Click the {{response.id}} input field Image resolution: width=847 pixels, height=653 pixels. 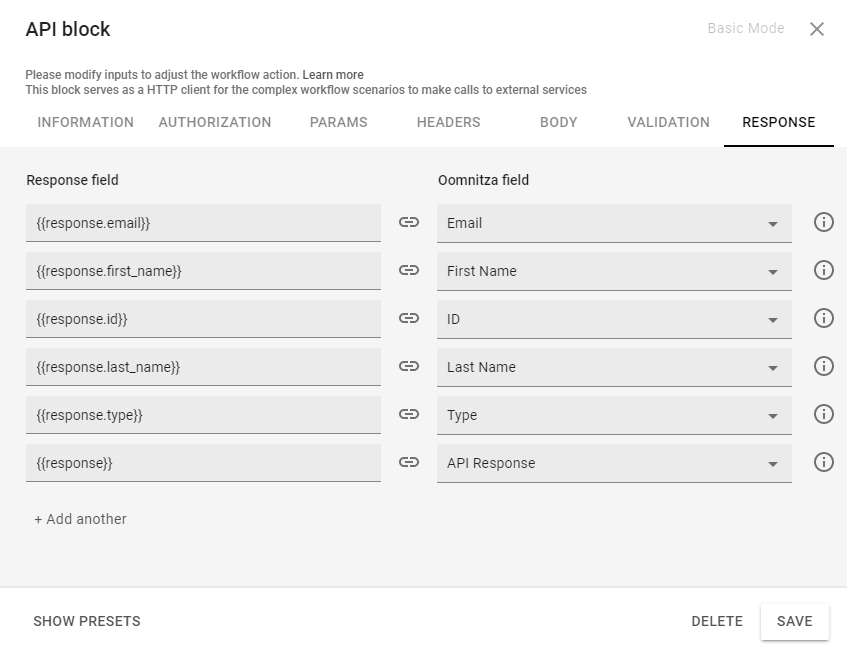pos(203,318)
